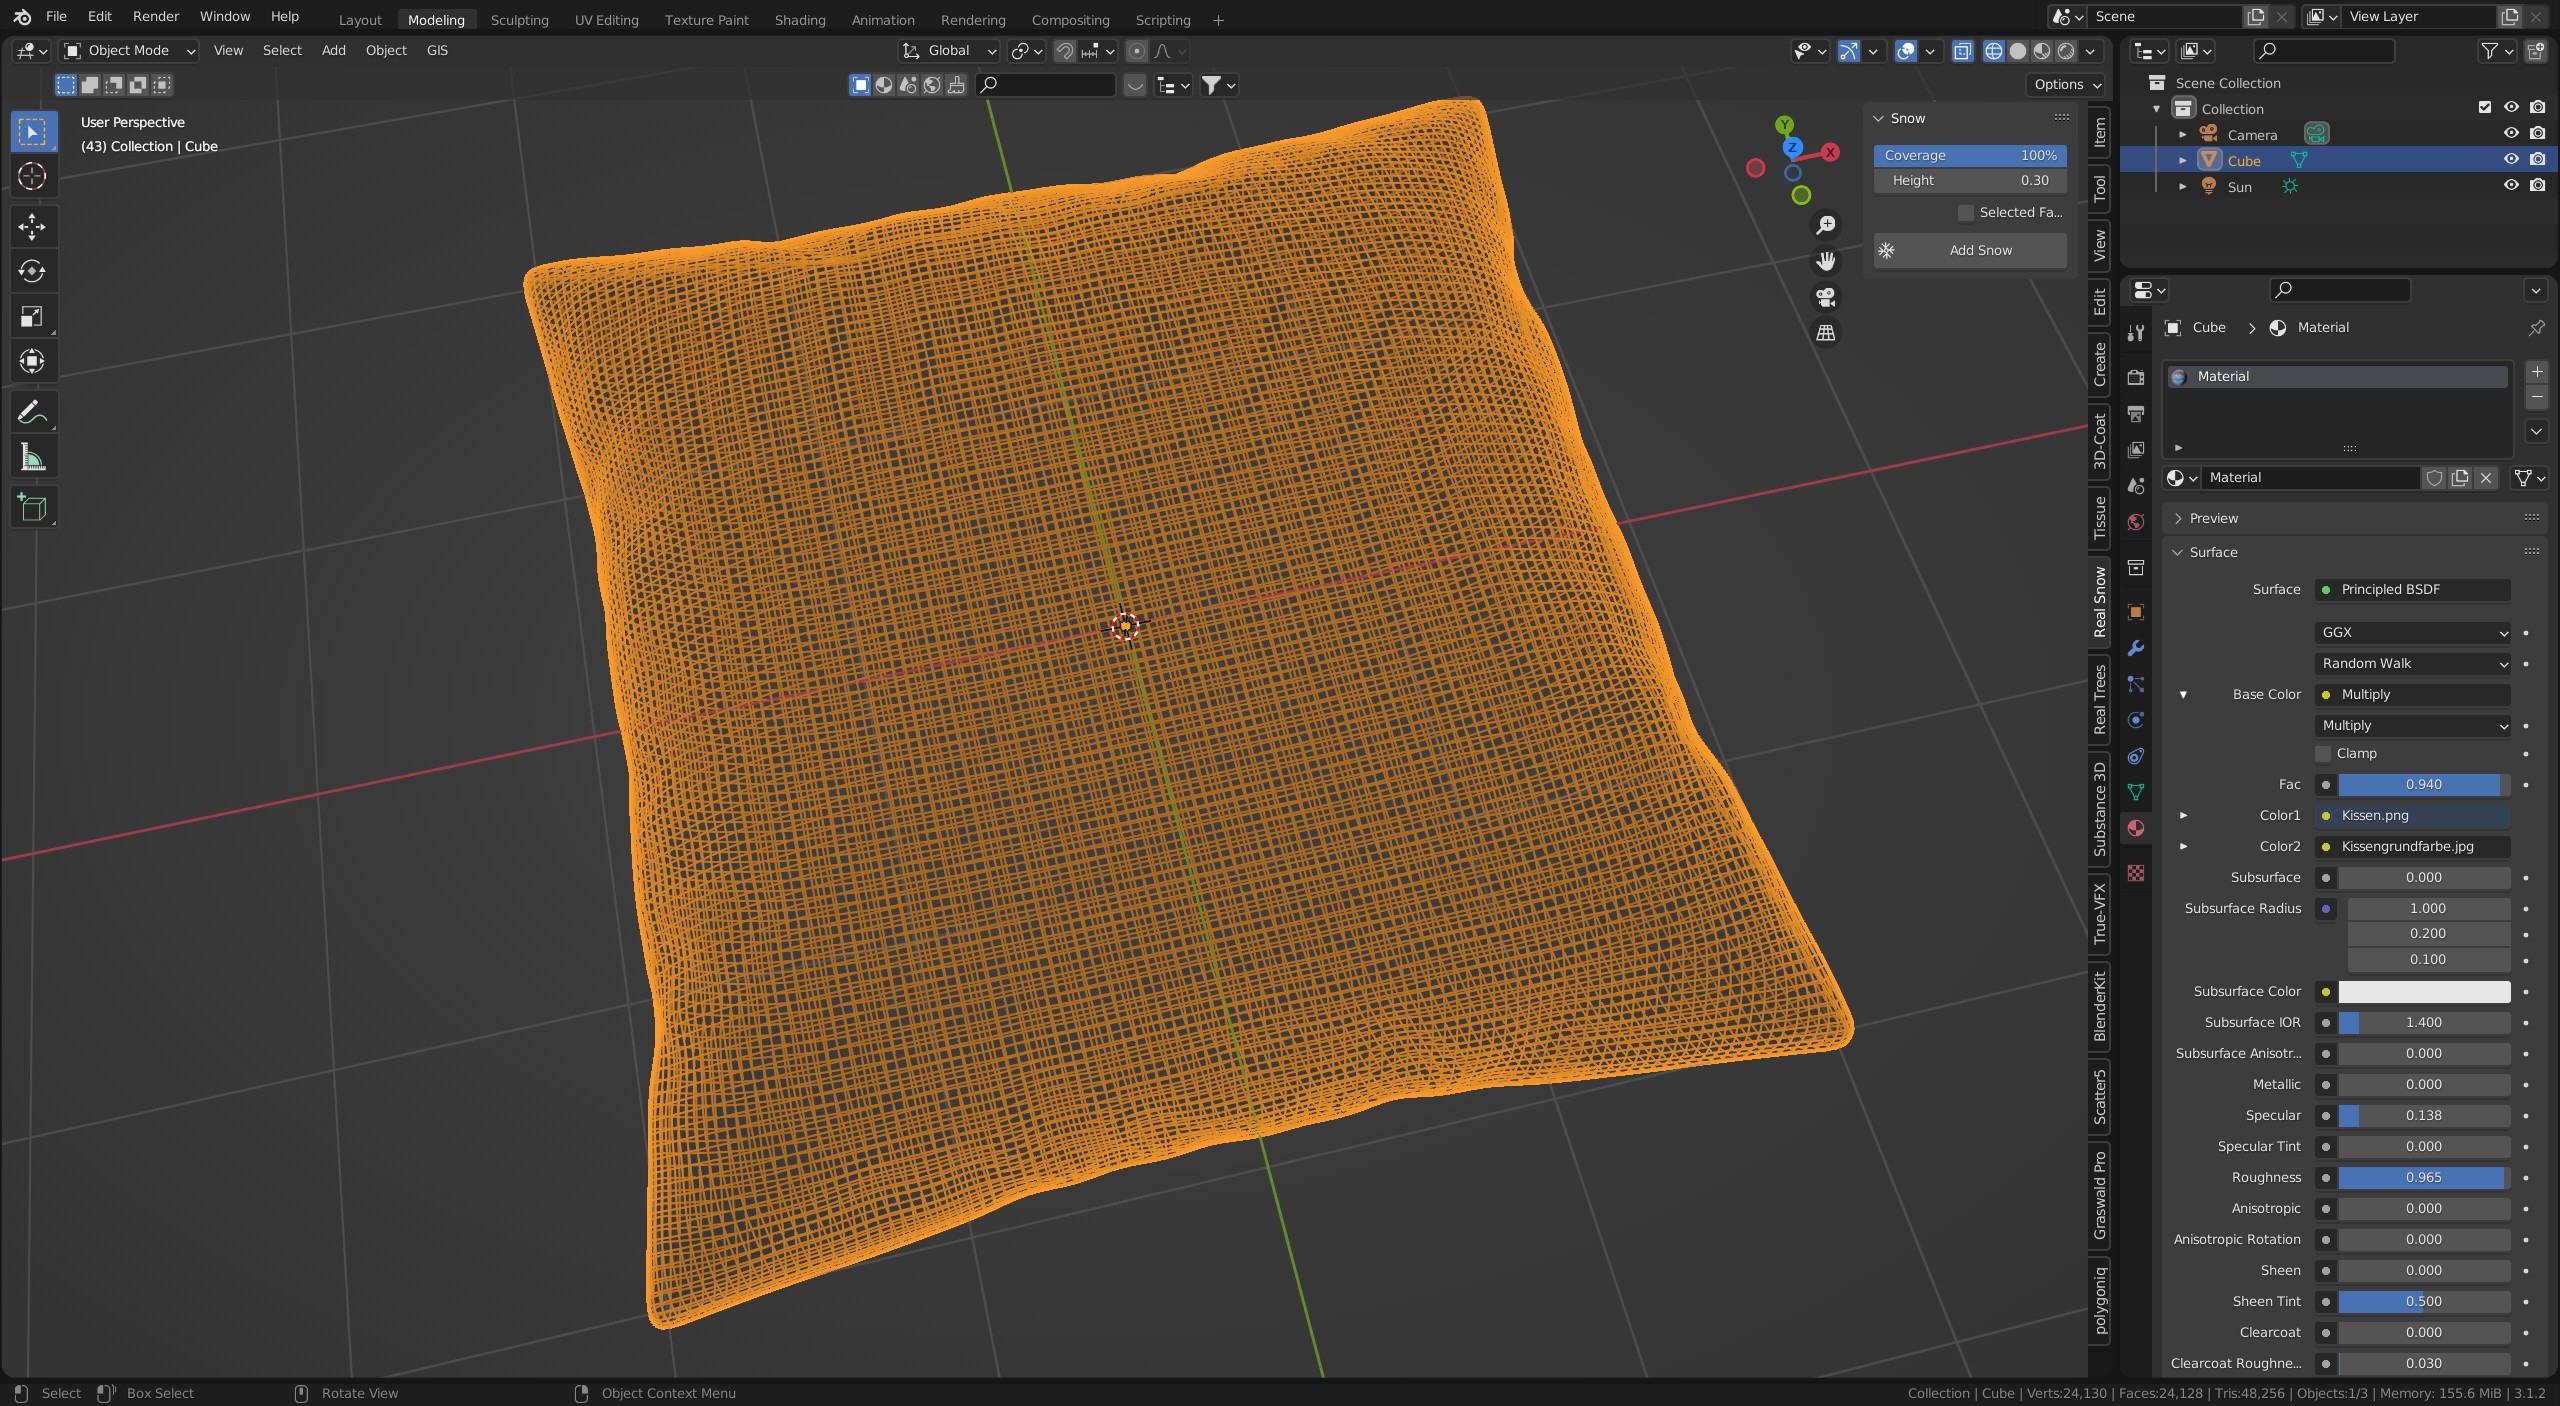Enable the Clamp checkbox
Viewport: 2560px width, 1406px height.
pyautogui.click(x=2323, y=754)
